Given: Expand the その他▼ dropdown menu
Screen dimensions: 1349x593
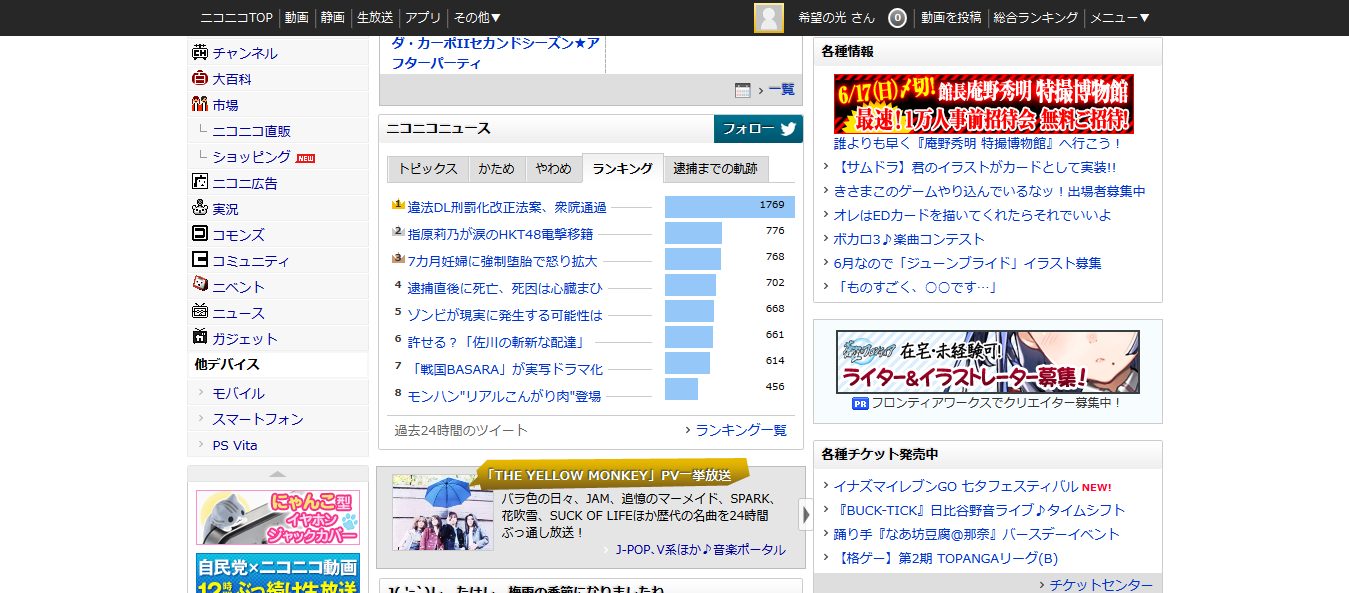Looking at the screenshot, I should [477, 18].
